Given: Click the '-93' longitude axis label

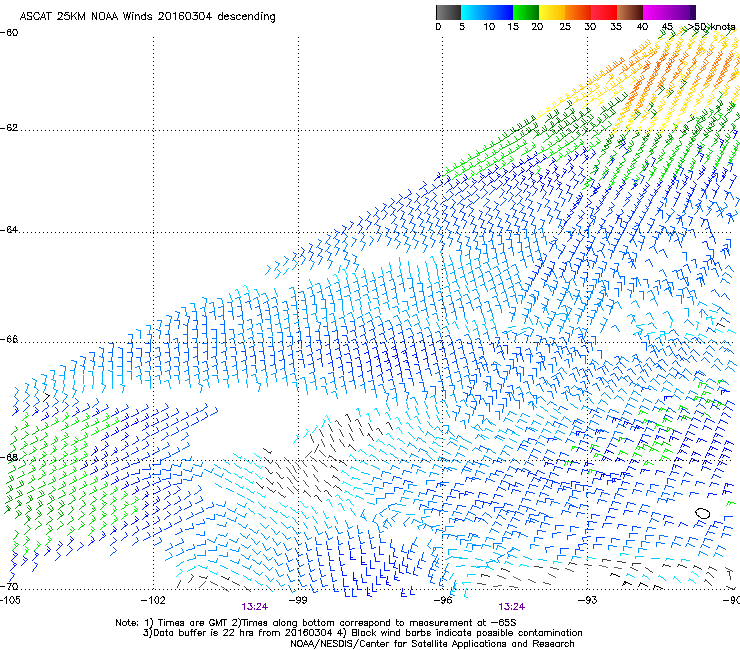Looking at the screenshot, I should 588,600.
